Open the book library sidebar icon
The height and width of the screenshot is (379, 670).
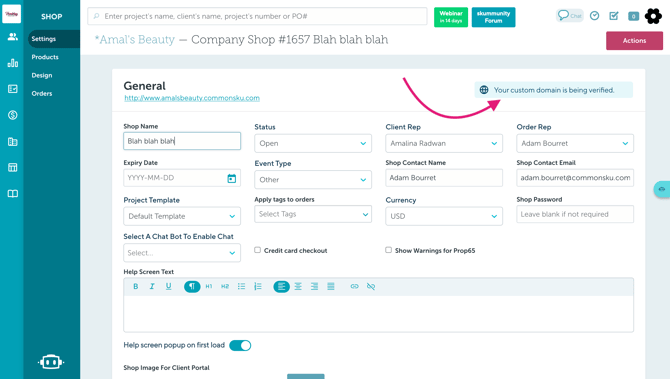12,194
